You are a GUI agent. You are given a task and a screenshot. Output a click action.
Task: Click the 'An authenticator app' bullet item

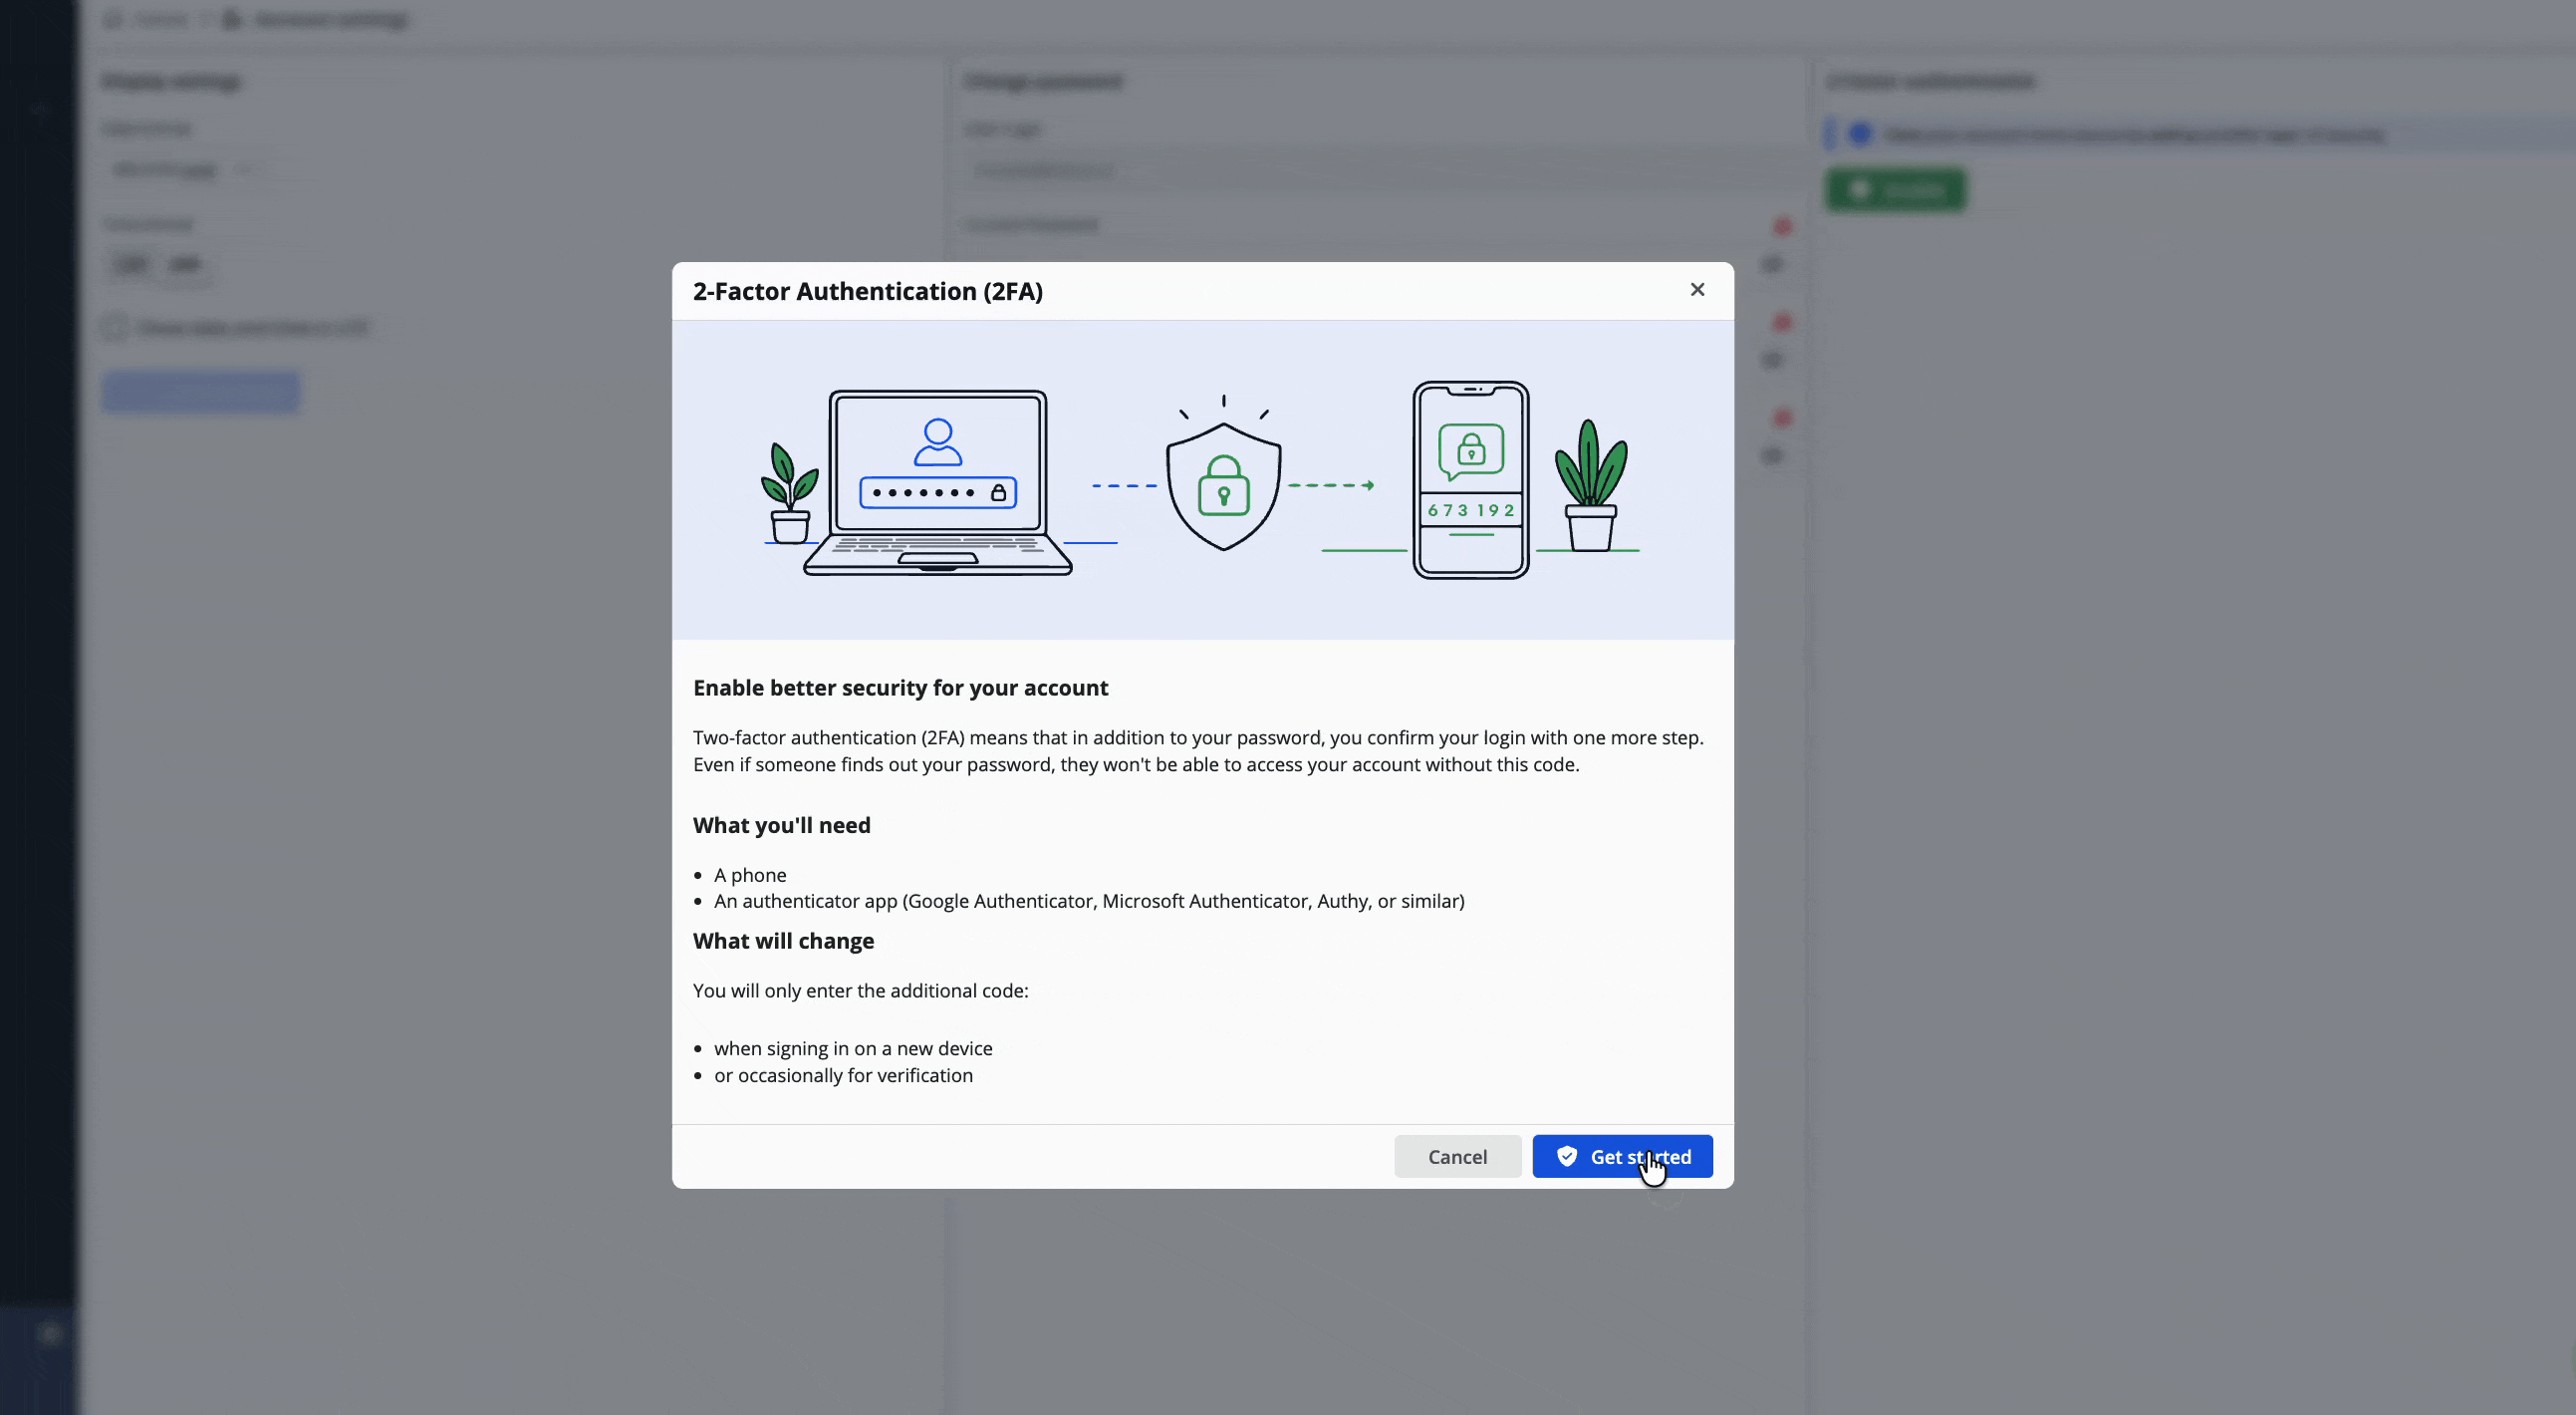tap(1089, 901)
